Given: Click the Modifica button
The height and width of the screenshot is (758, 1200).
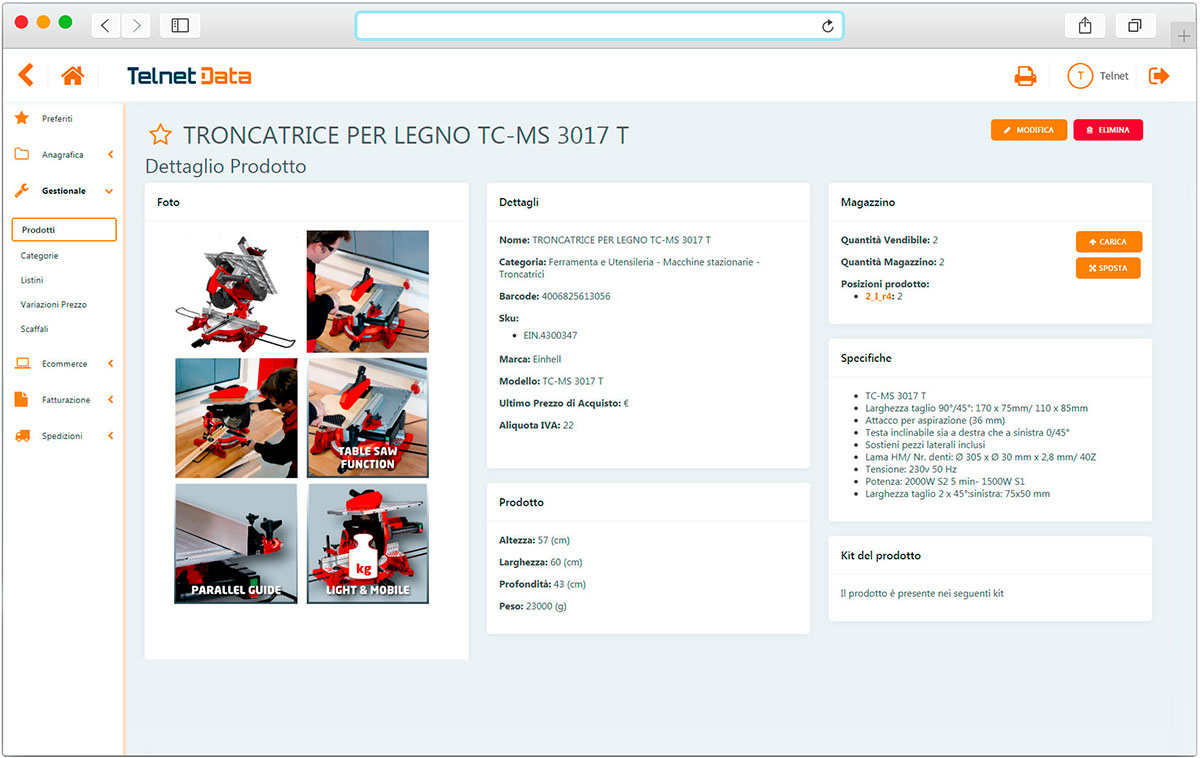Looking at the screenshot, I should coord(1029,130).
